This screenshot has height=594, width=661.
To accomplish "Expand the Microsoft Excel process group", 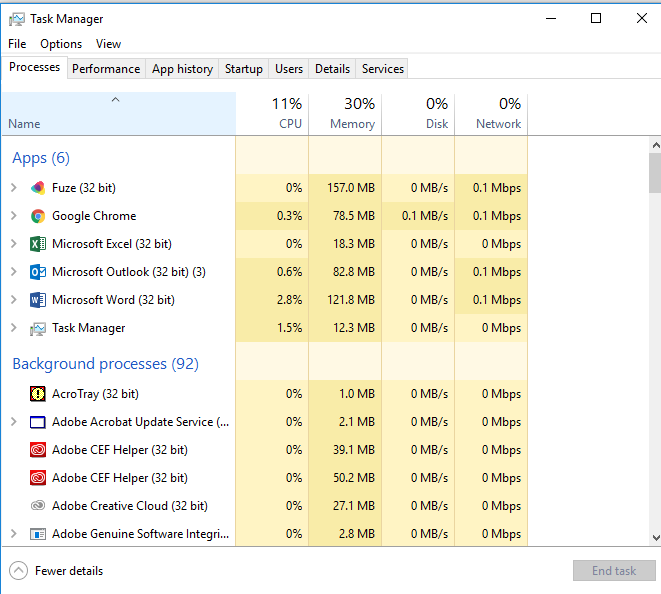I will click(13, 244).
